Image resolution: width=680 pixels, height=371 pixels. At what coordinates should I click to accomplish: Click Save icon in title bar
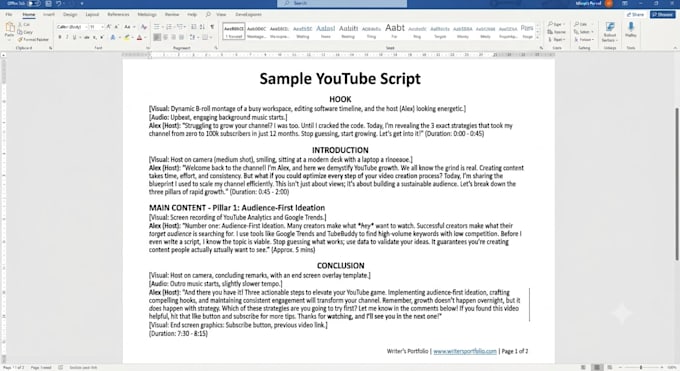tap(48, 3)
